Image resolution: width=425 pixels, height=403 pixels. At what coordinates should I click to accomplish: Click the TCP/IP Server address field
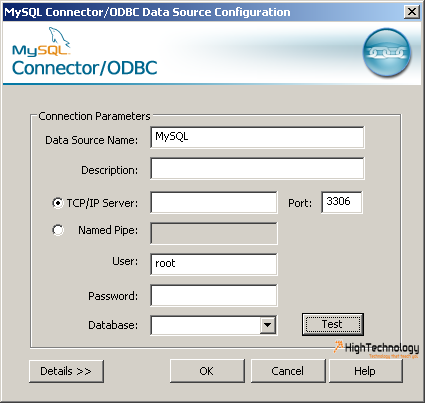tap(214, 202)
